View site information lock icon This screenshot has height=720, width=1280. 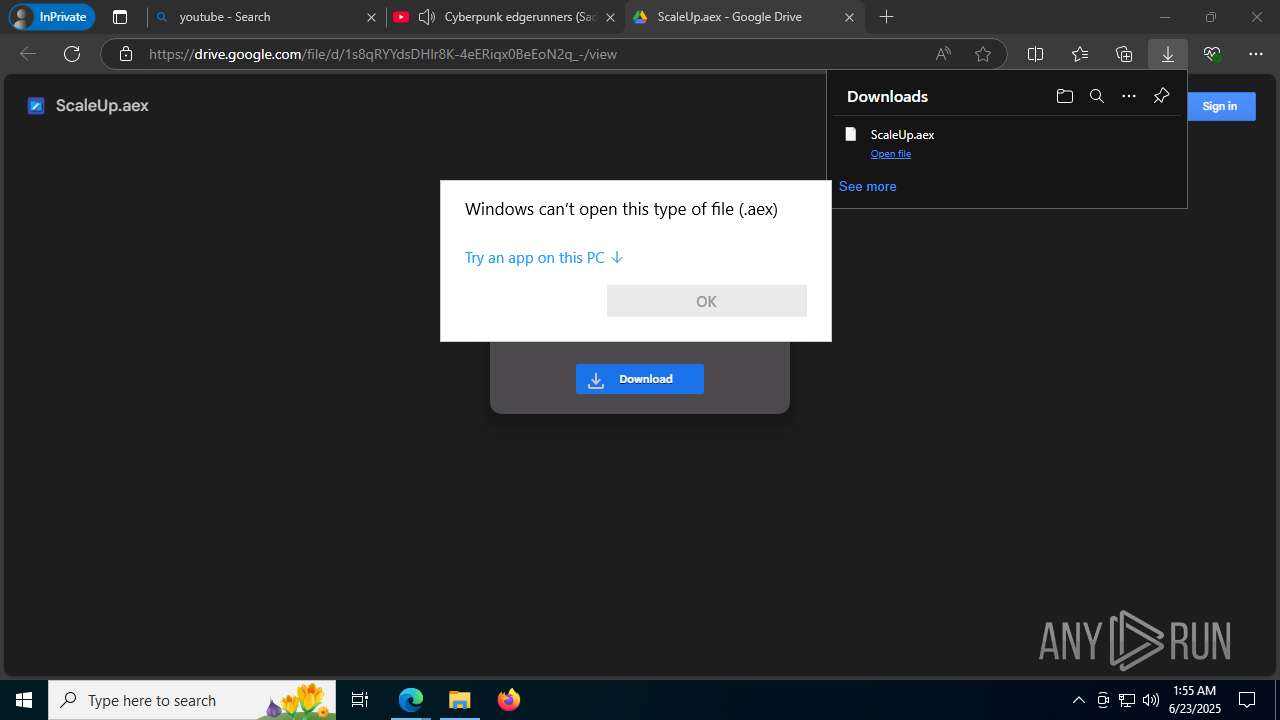(125, 54)
